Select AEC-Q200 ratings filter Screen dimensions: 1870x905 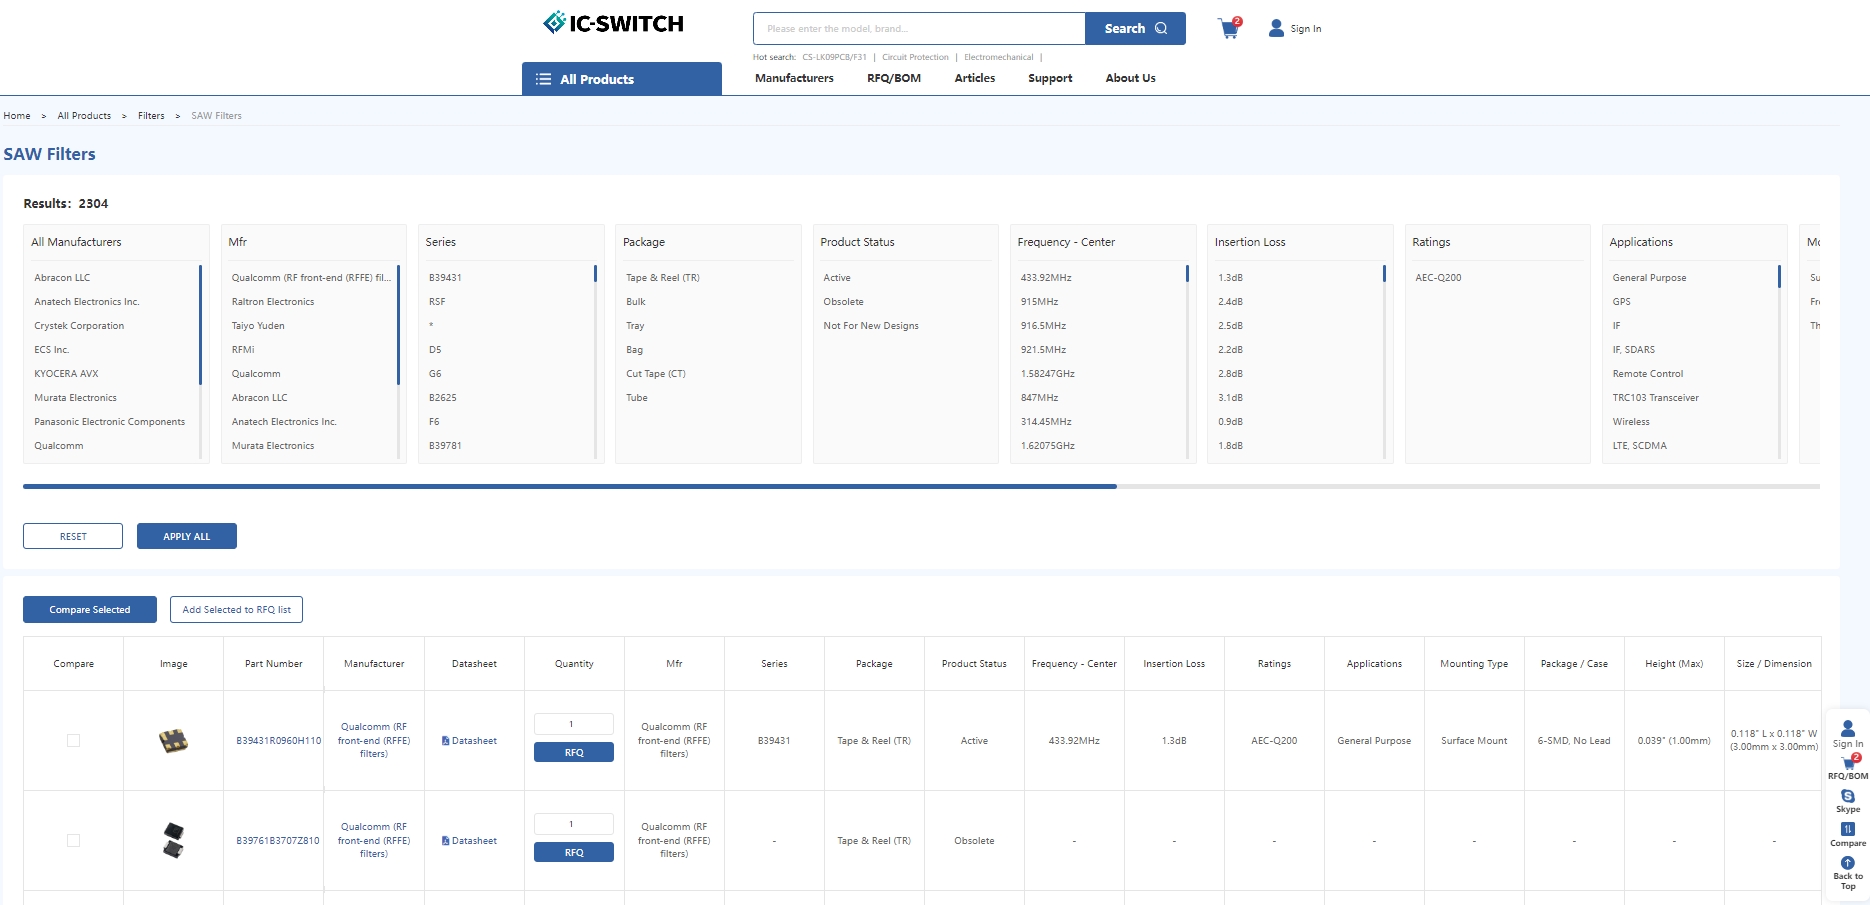click(x=1438, y=278)
